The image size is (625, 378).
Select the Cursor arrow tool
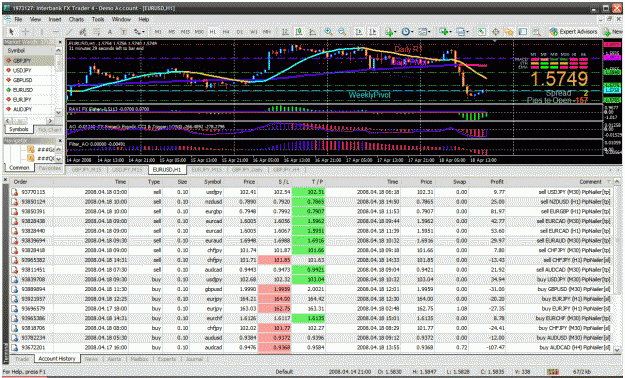pos(11,32)
